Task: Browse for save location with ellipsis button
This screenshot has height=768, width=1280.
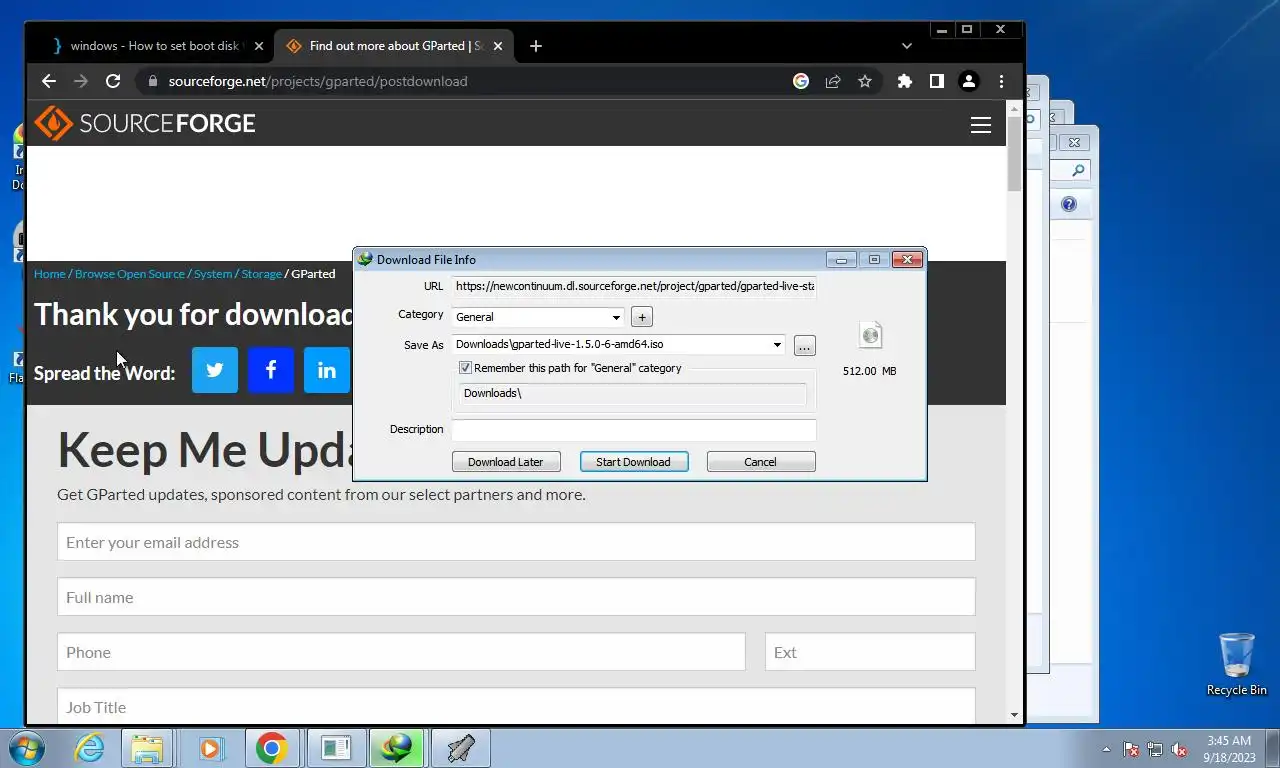Action: point(805,346)
